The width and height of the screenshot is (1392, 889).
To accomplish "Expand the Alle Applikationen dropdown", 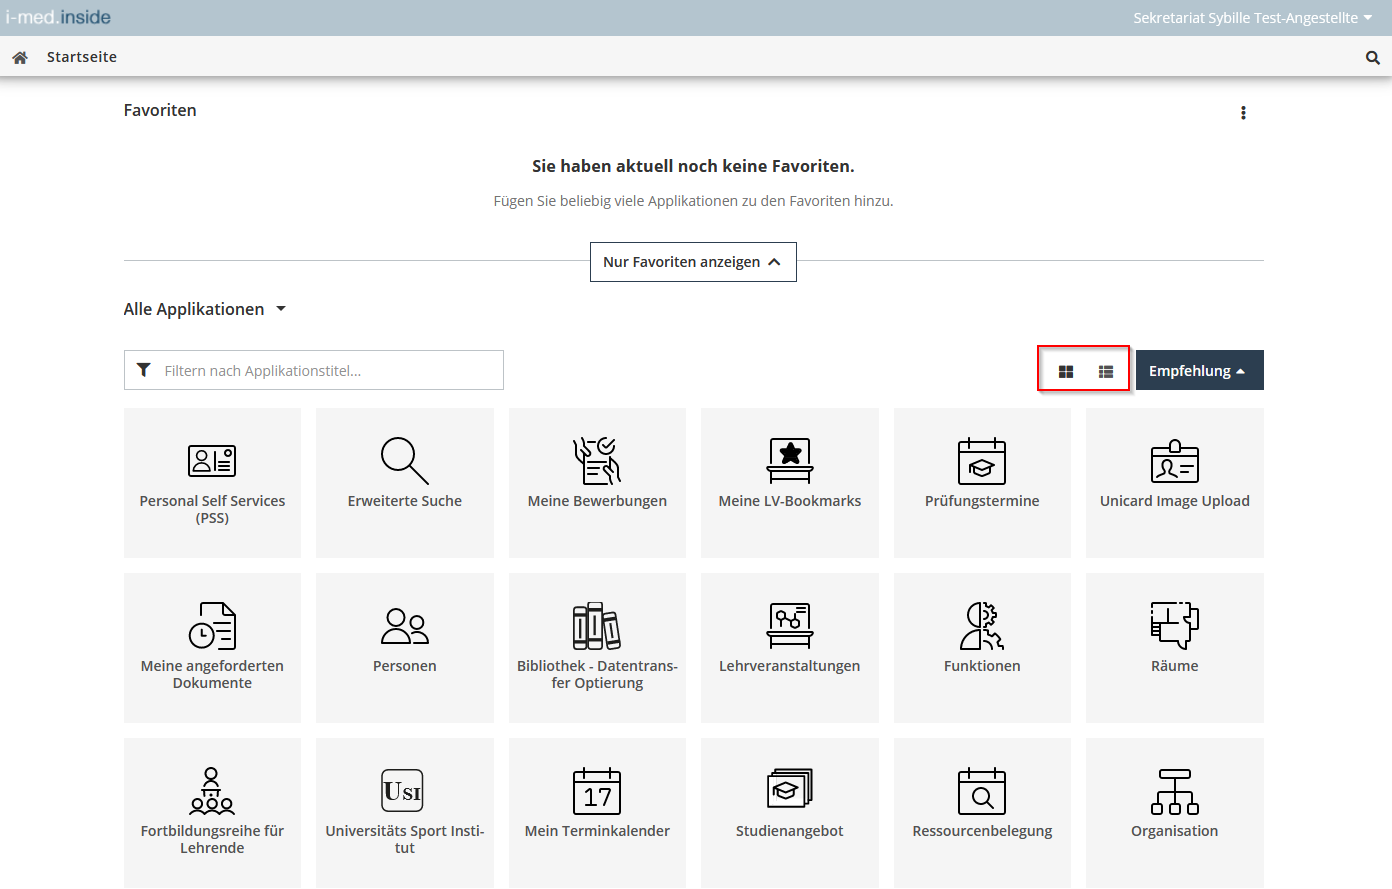I will (x=205, y=309).
